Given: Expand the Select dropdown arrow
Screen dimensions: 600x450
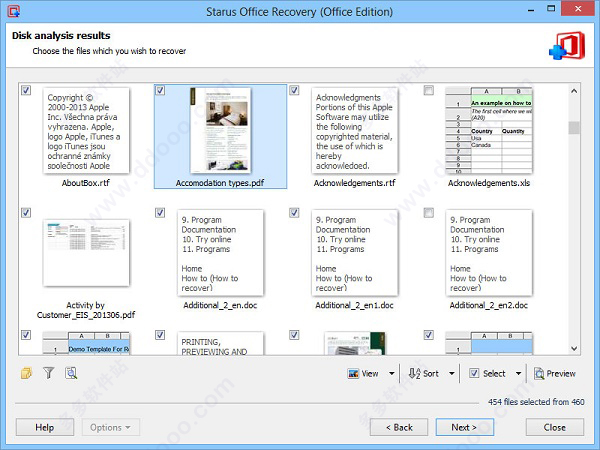Looking at the screenshot, I should 518,373.
